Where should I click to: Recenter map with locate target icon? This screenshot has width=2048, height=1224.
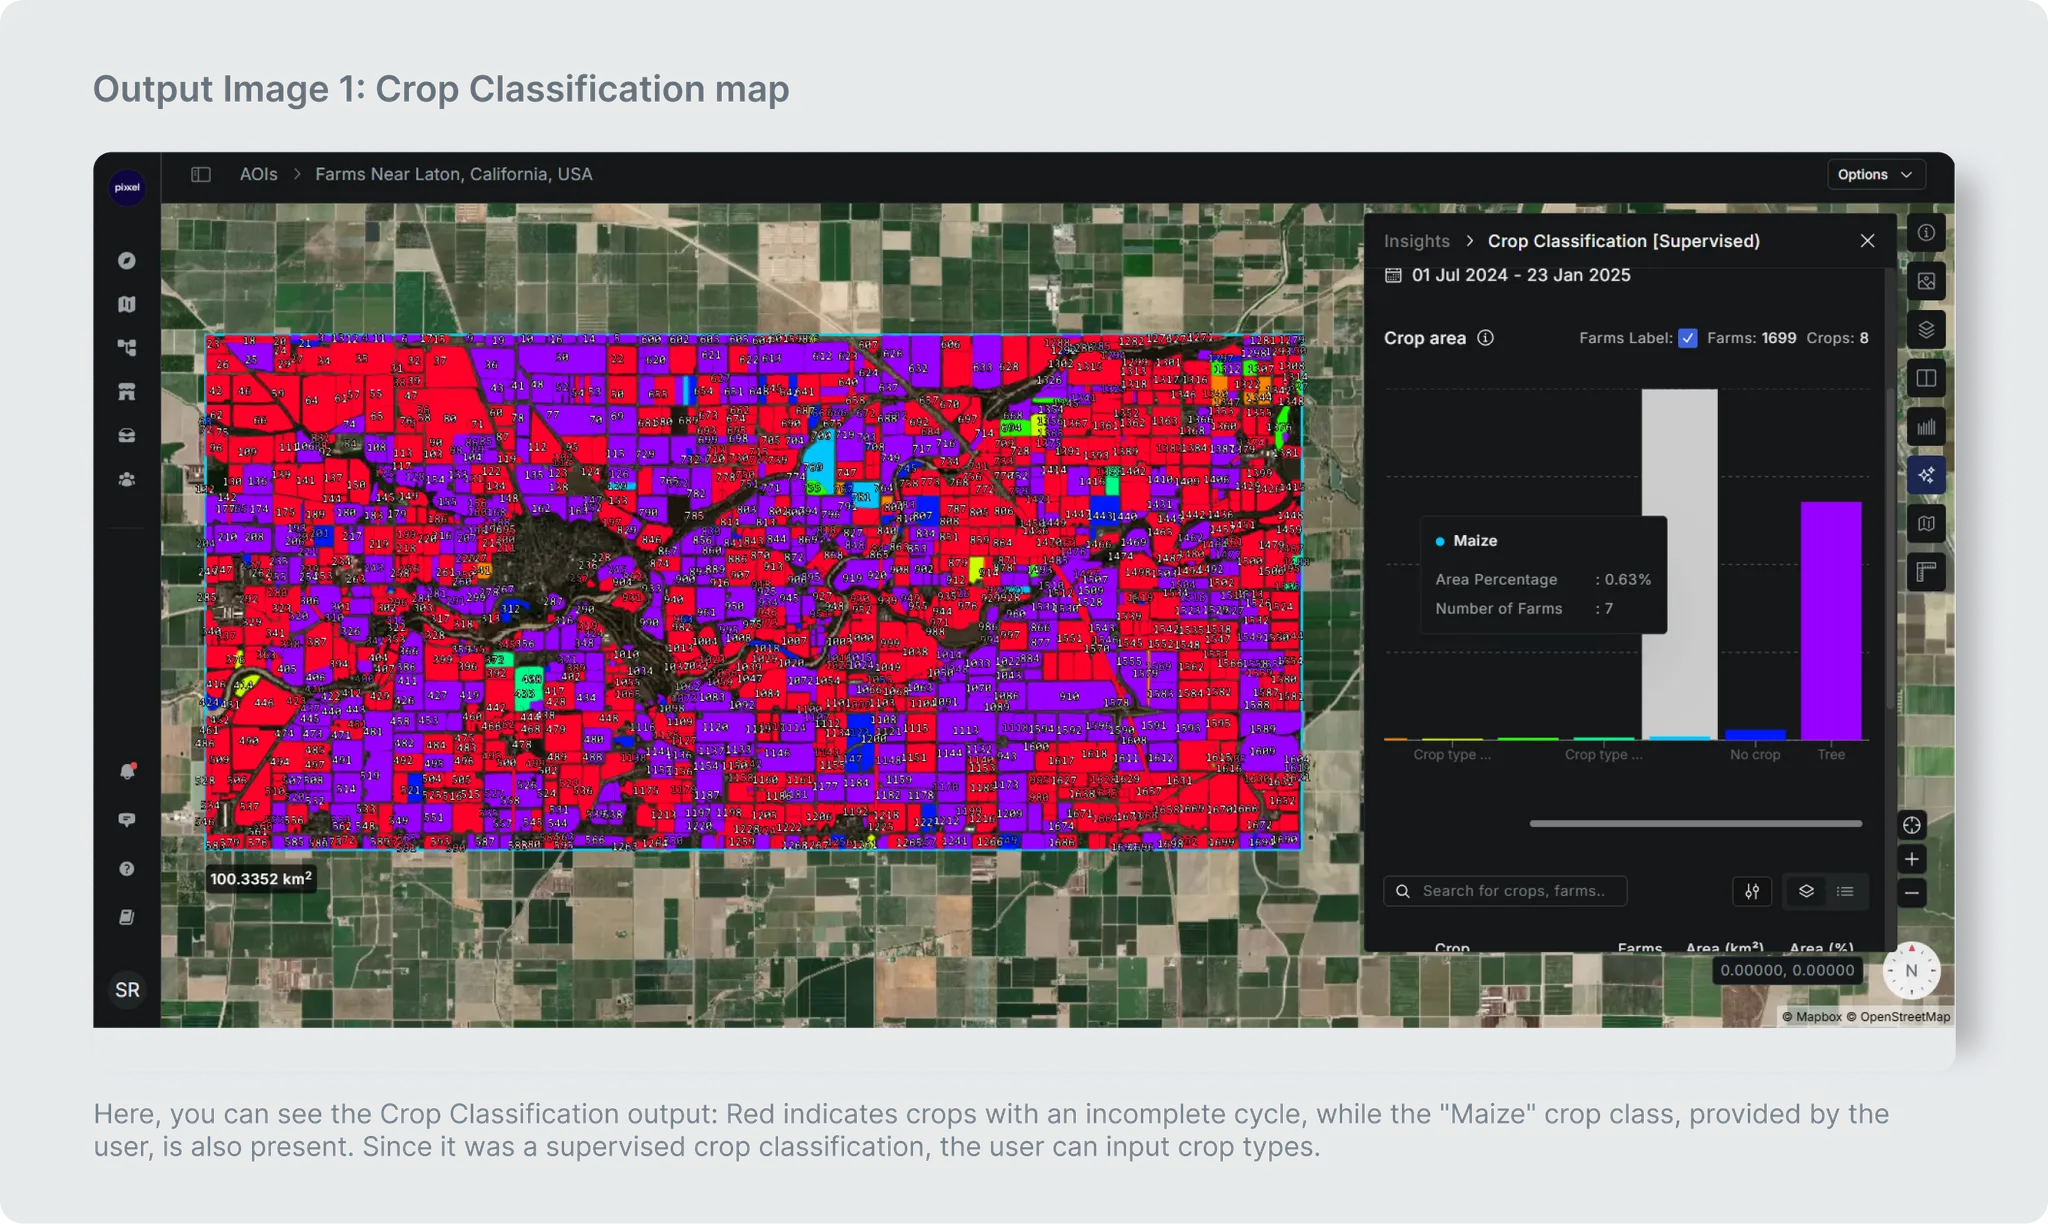(1912, 825)
